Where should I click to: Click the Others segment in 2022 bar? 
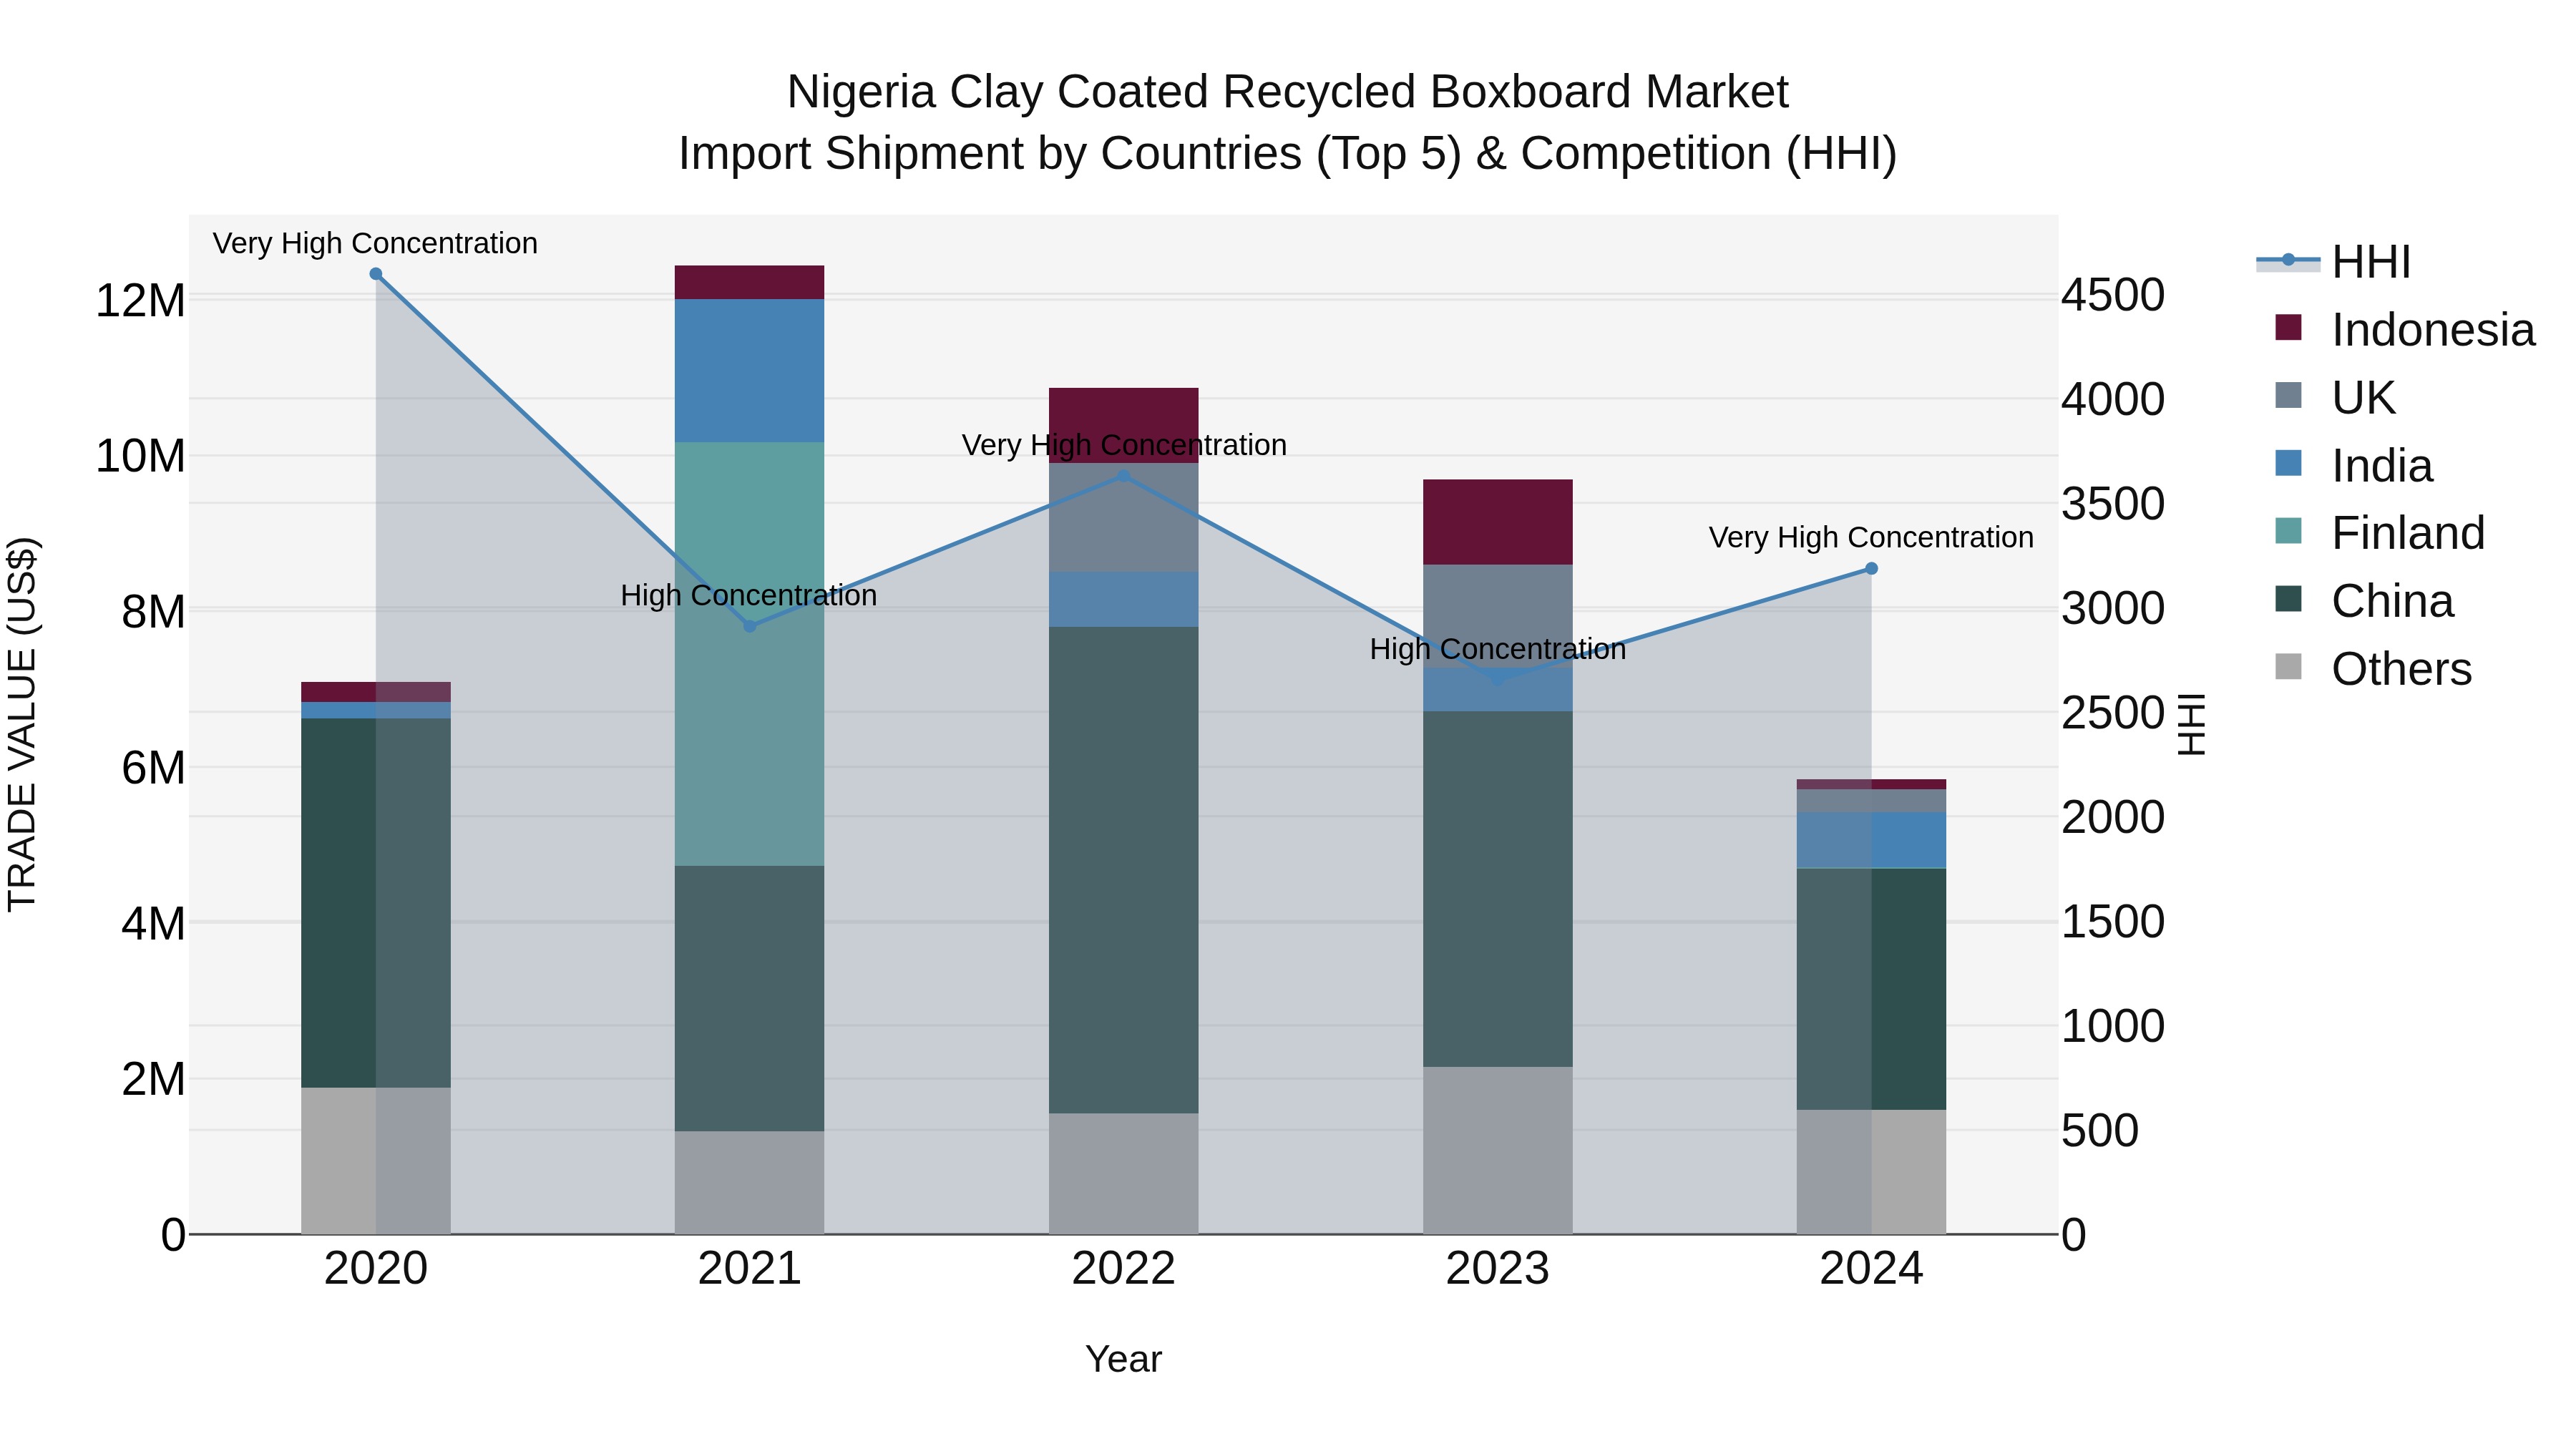(1124, 1174)
